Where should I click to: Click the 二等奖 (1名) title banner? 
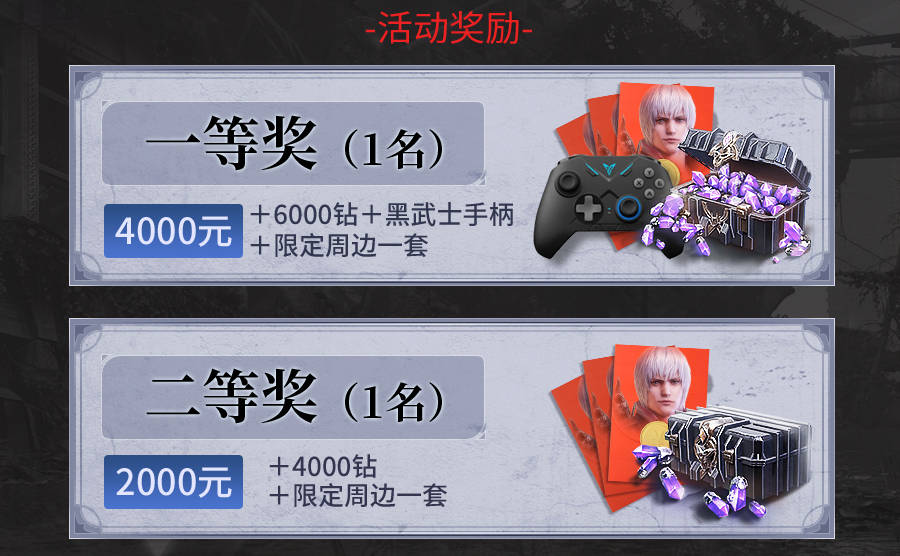point(293,398)
